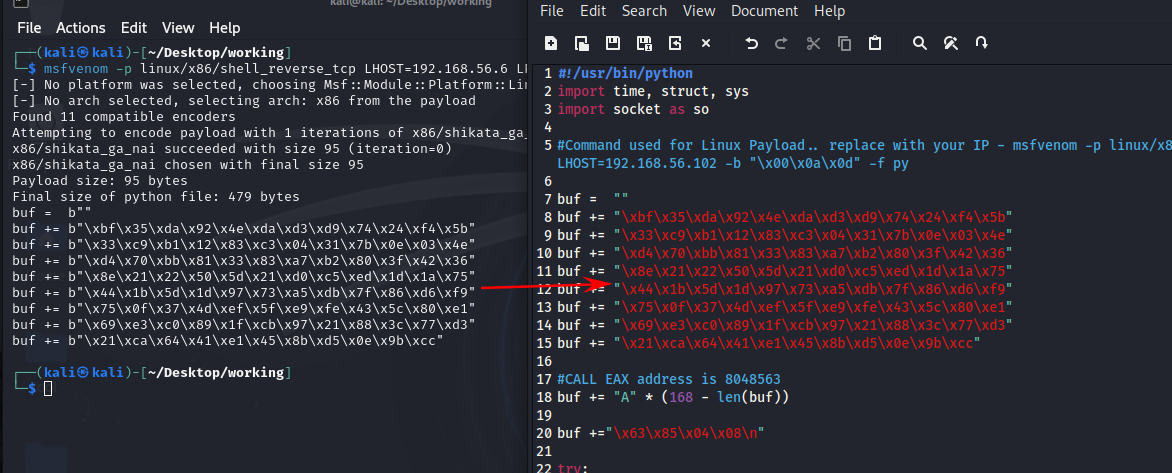
Task: Copy selection using the toolbar icon
Action: (845, 43)
